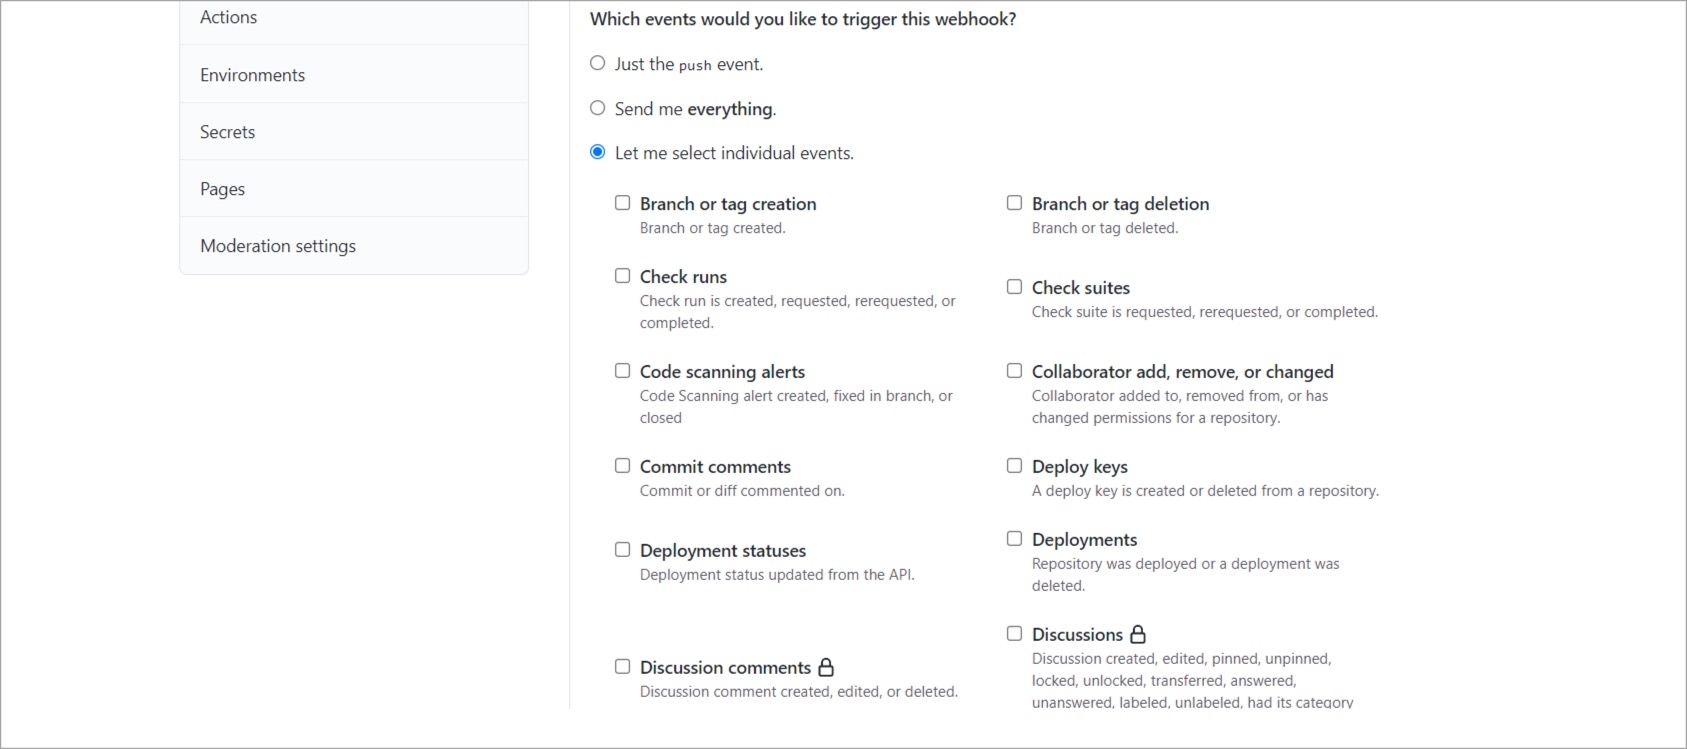The image size is (1687, 749).
Task: Check Collaborator add, remove, or changed
Action: pyautogui.click(x=1014, y=371)
